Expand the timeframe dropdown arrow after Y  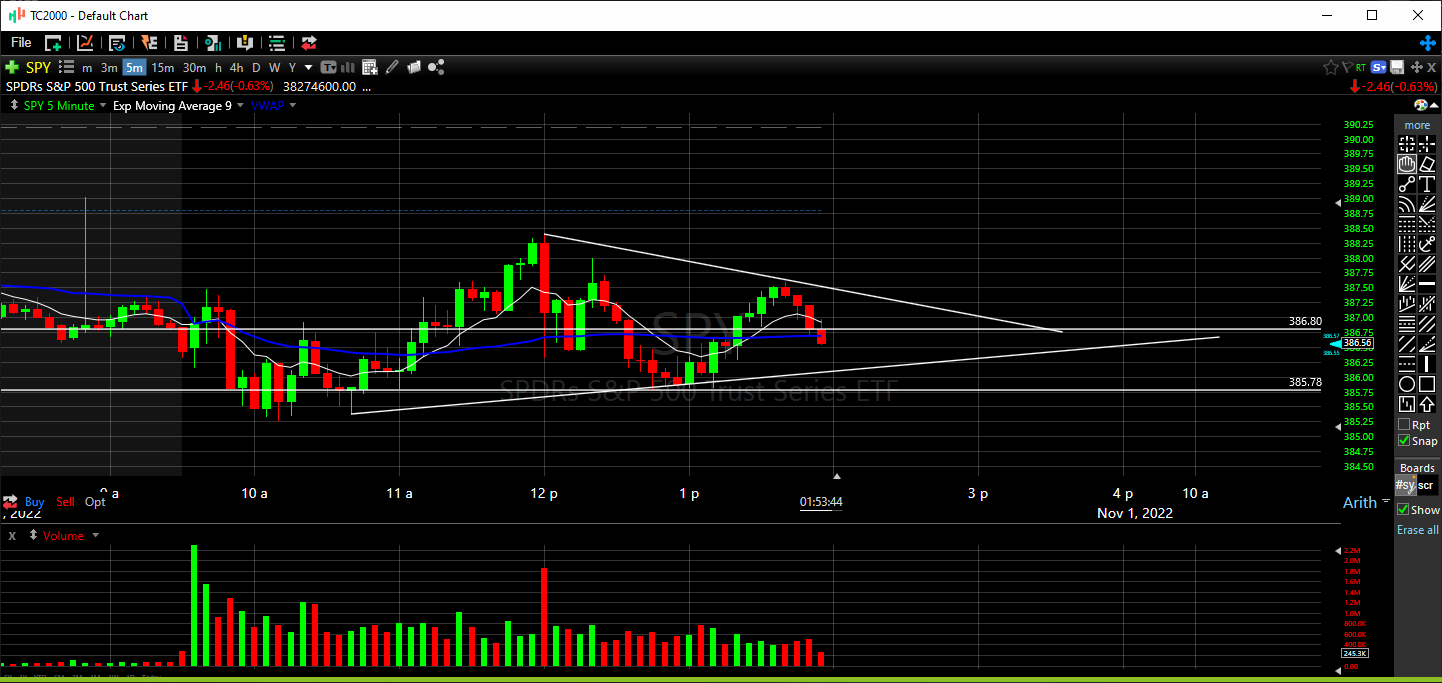308,68
